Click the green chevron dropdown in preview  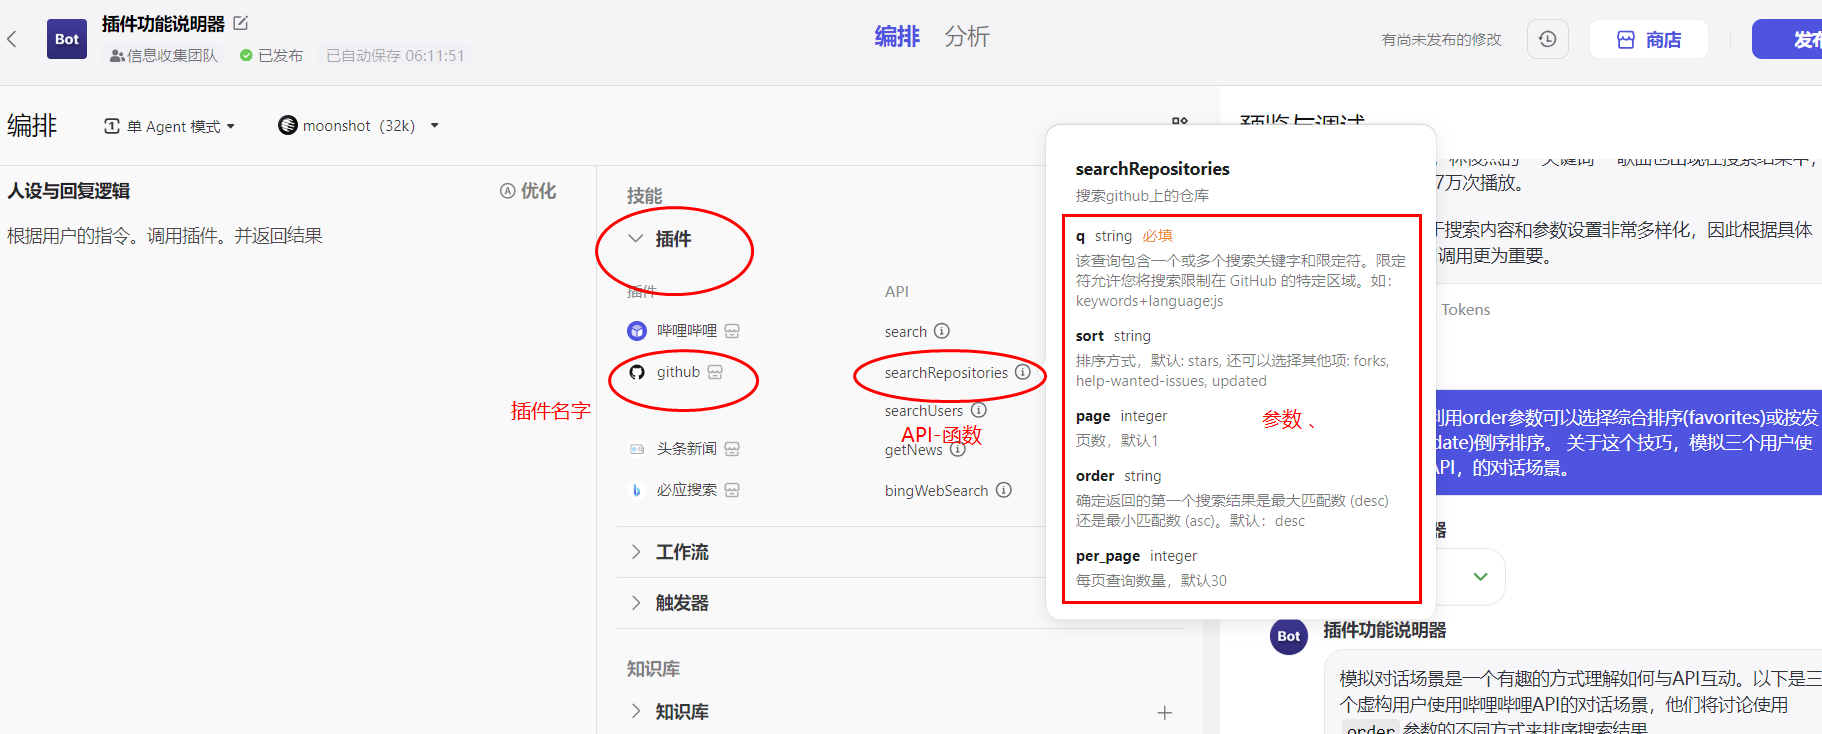[1481, 577]
